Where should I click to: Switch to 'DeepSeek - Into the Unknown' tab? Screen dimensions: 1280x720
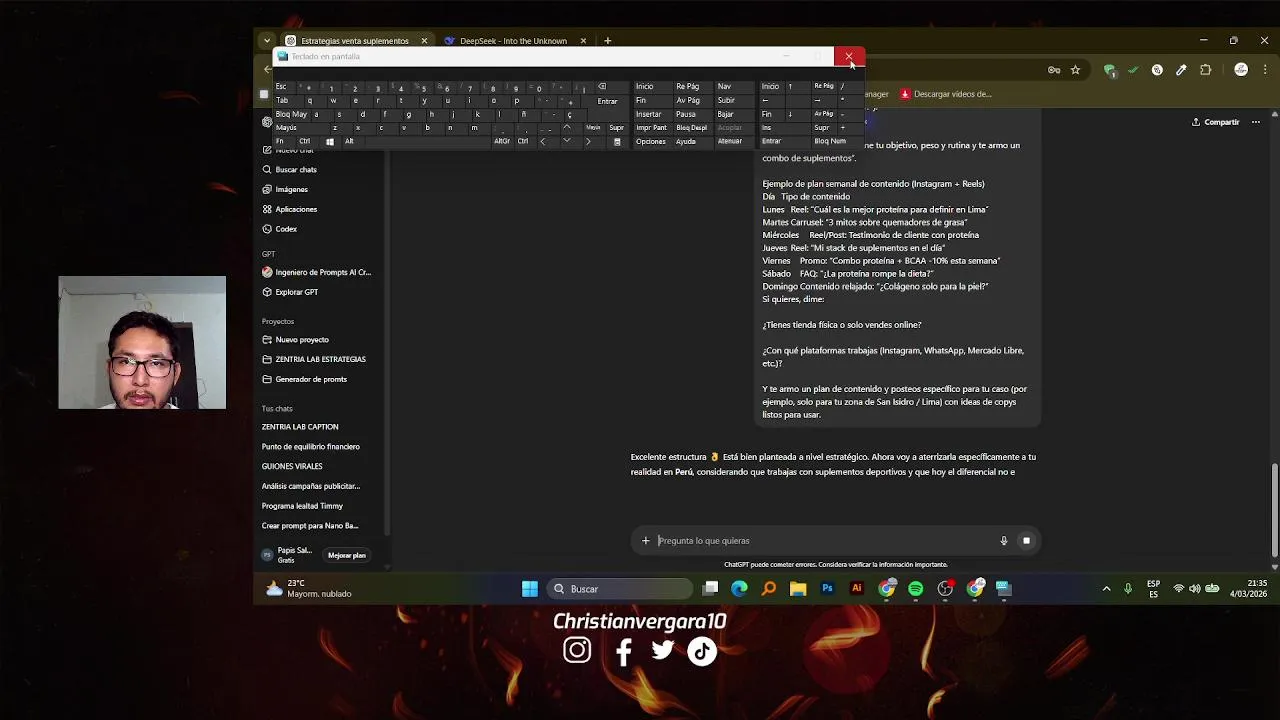(513, 41)
